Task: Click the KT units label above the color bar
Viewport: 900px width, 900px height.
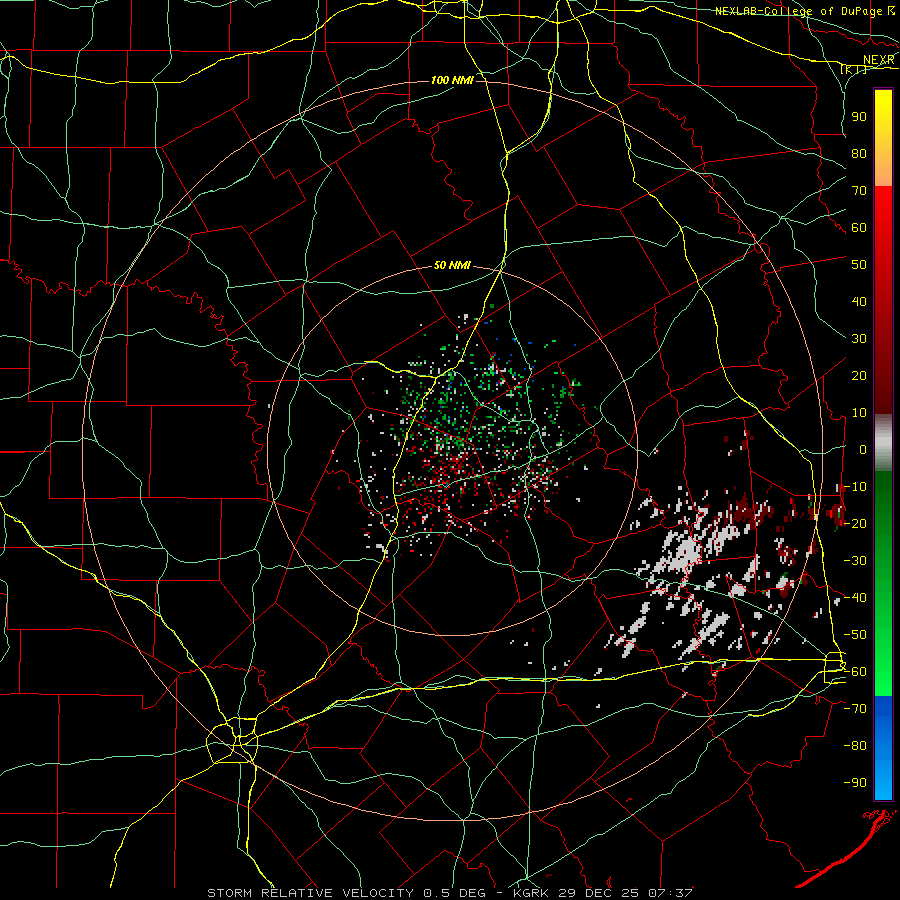Action: click(x=854, y=70)
